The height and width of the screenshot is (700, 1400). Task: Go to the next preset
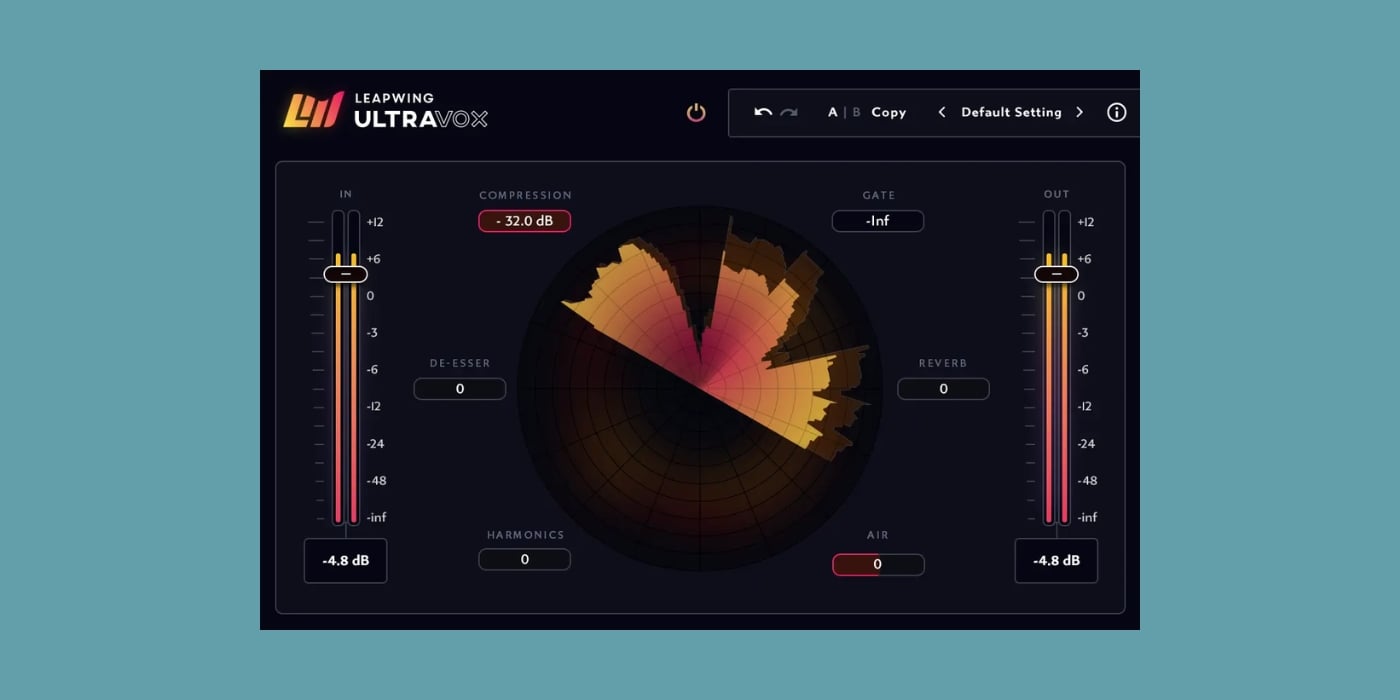tap(1079, 112)
